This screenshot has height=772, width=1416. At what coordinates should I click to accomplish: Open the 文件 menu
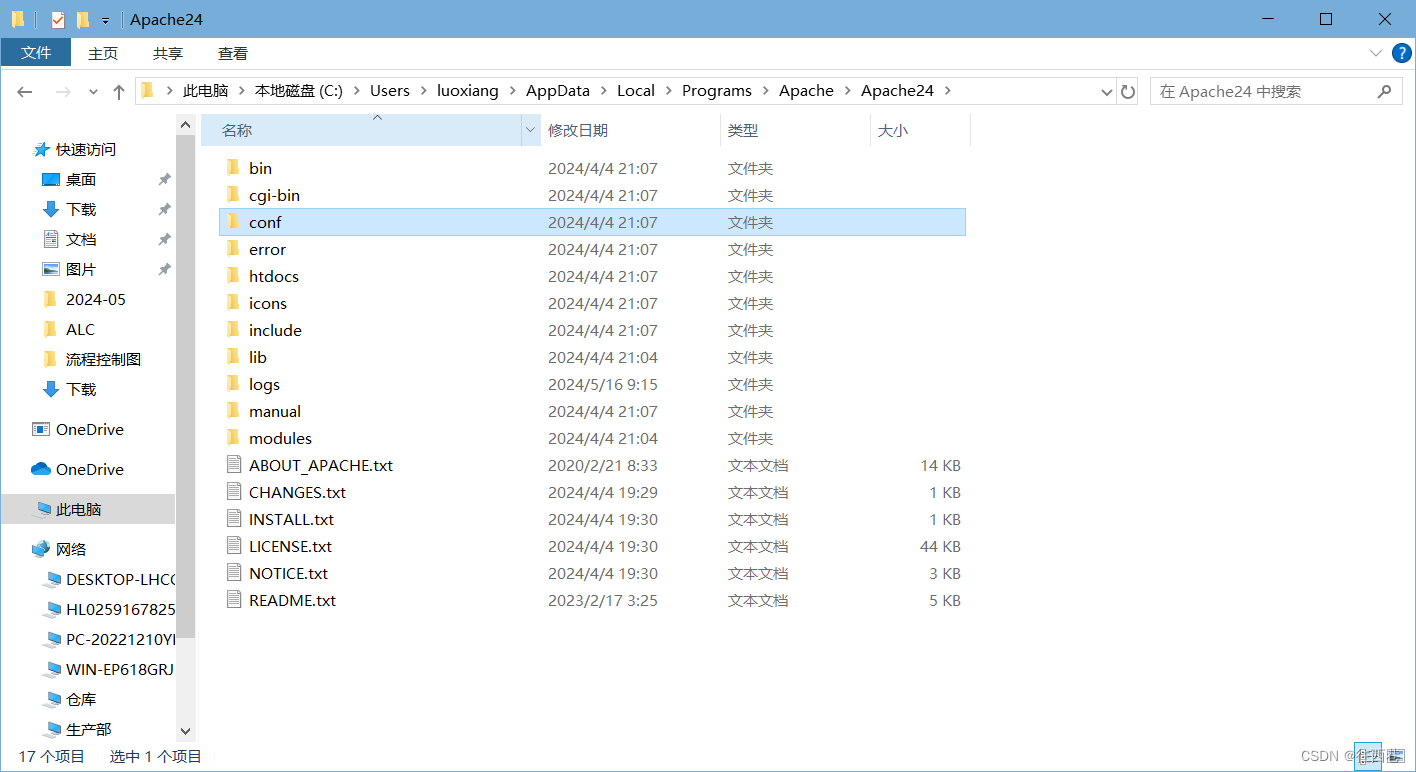coord(36,53)
